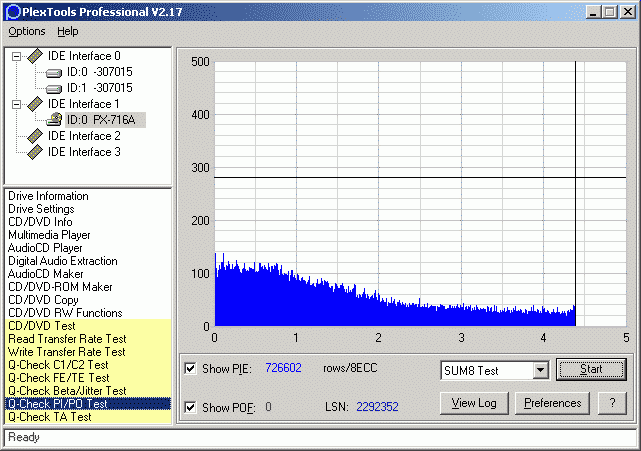Viewport: 641px width, 451px height.
Task: Select ID:1 -307015 drive in tree
Action: coord(100,88)
